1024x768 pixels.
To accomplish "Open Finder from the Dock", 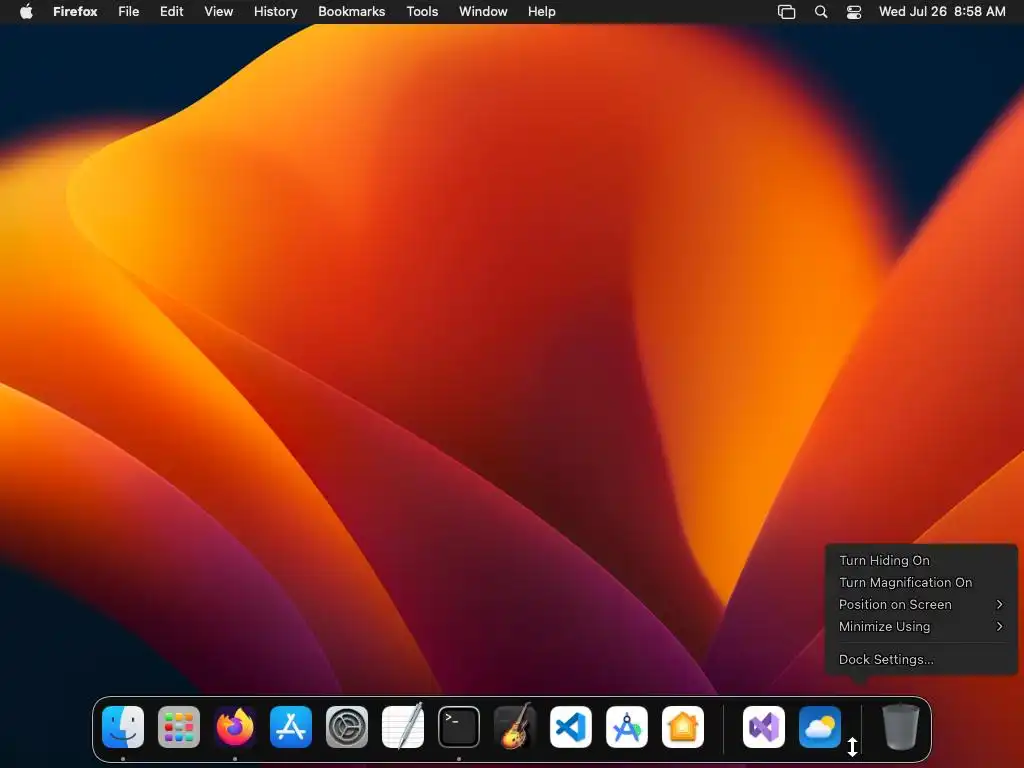I will (123, 727).
